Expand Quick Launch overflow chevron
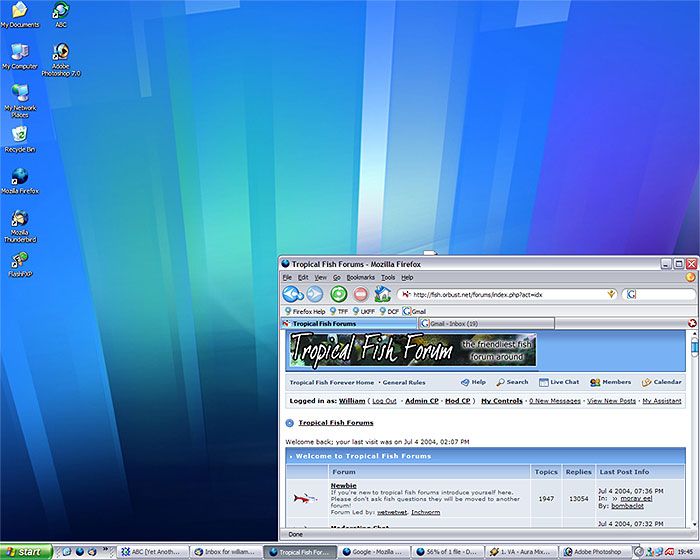The image size is (700, 560). click(x=105, y=549)
